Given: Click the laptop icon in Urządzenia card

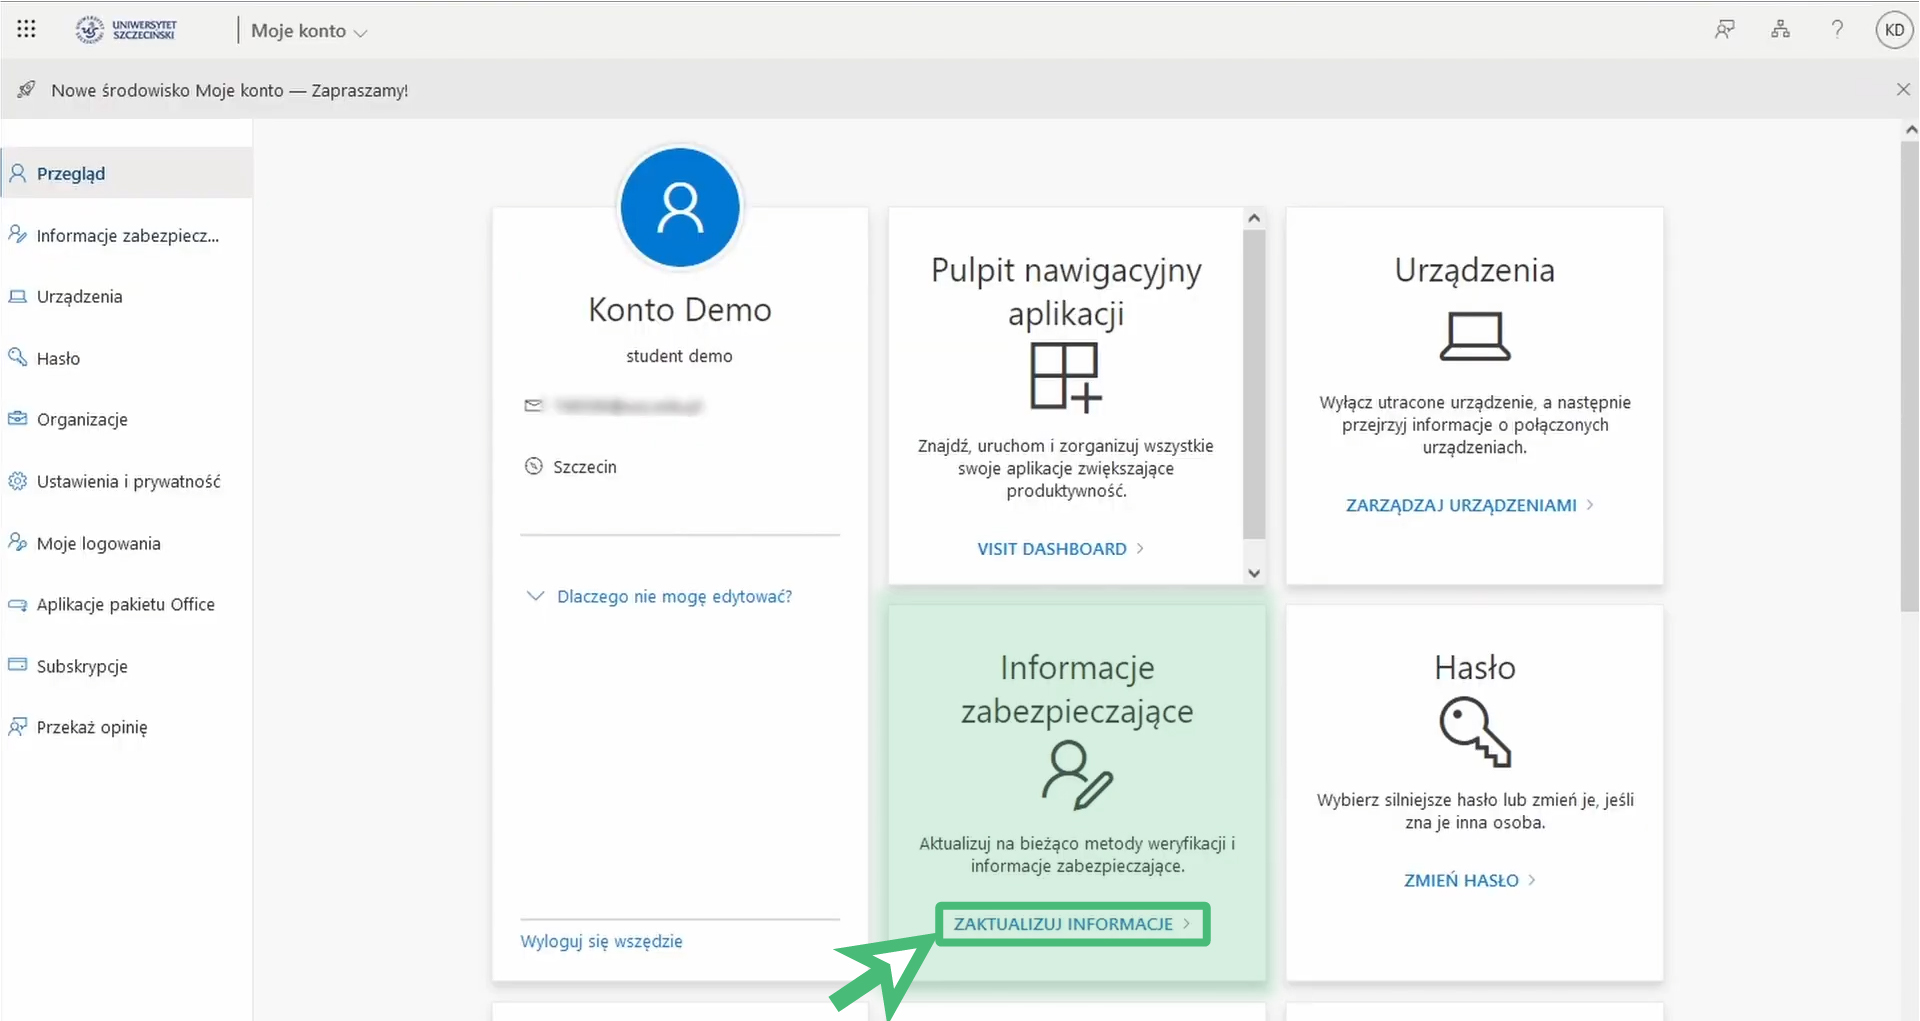Looking at the screenshot, I should click(1474, 336).
